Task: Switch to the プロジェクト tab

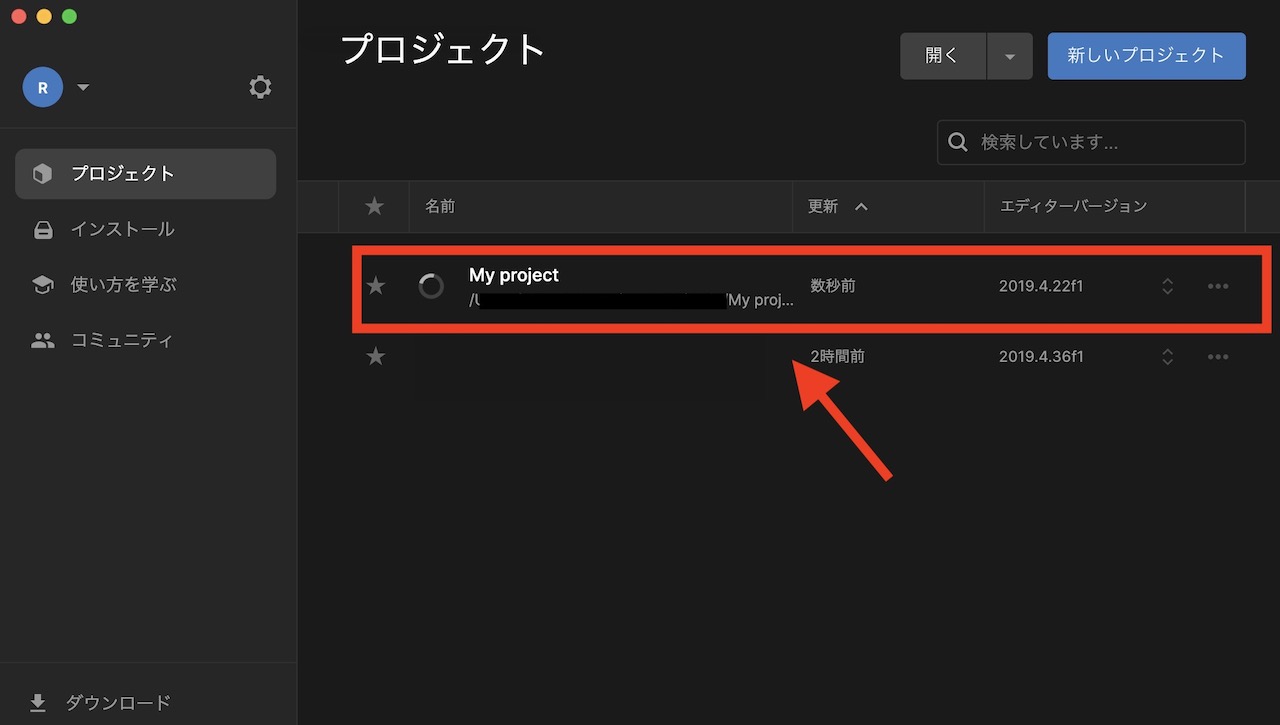Action: coord(124,173)
